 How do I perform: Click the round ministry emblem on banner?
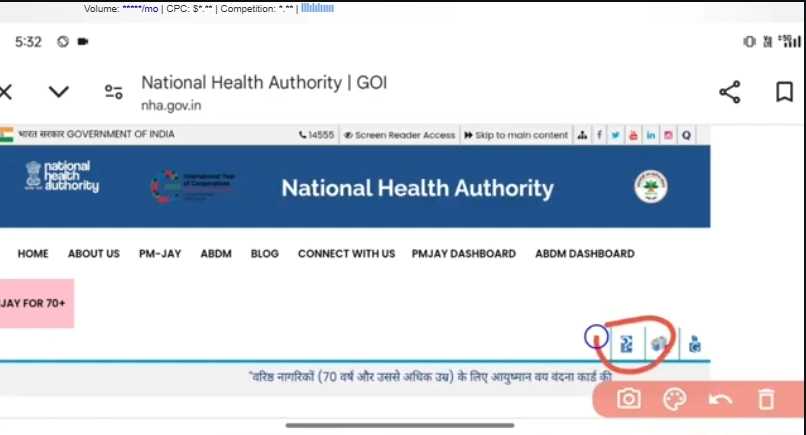pos(651,187)
